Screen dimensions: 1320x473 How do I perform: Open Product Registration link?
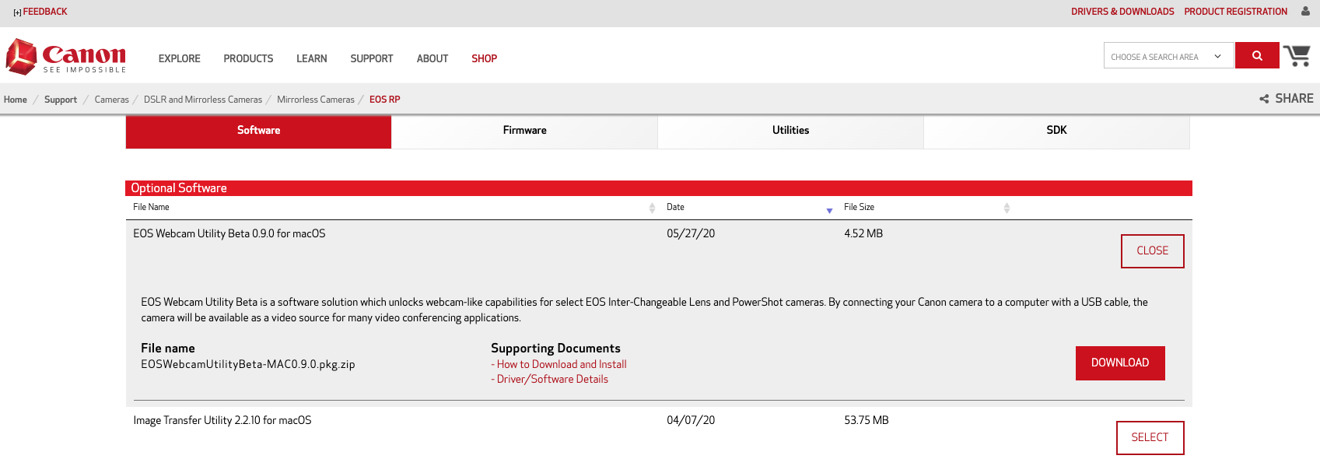click(1236, 12)
